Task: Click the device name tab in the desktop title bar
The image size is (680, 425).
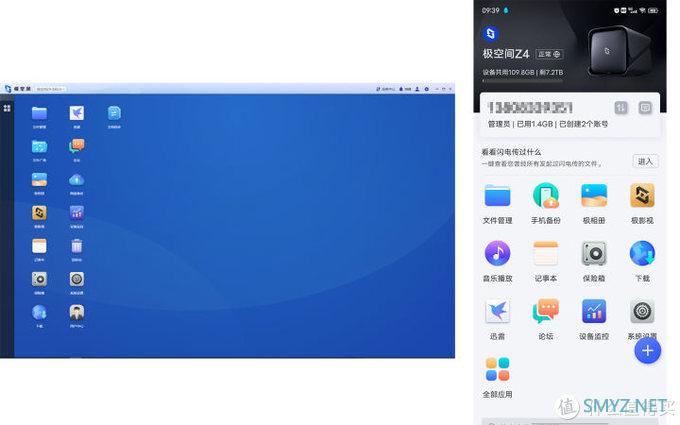Action: (50, 89)
